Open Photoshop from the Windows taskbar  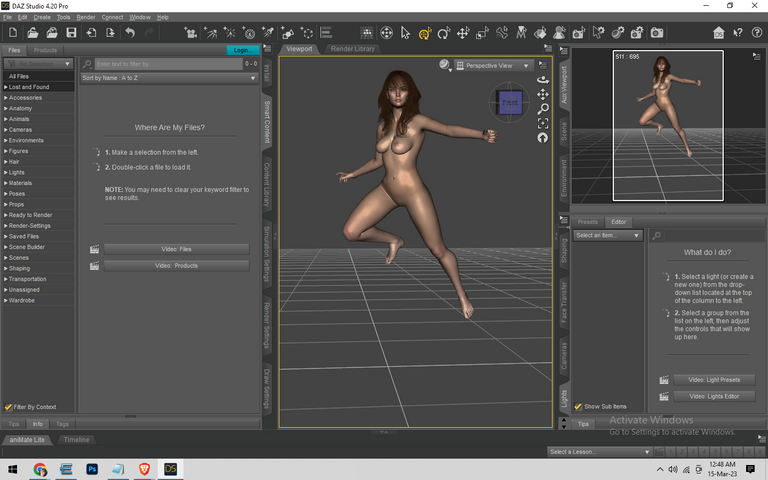[92, 469]
